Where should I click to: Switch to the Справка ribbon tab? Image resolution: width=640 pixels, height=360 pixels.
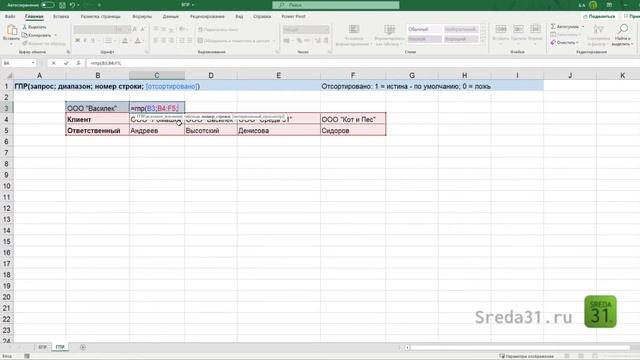pos(262,16)
